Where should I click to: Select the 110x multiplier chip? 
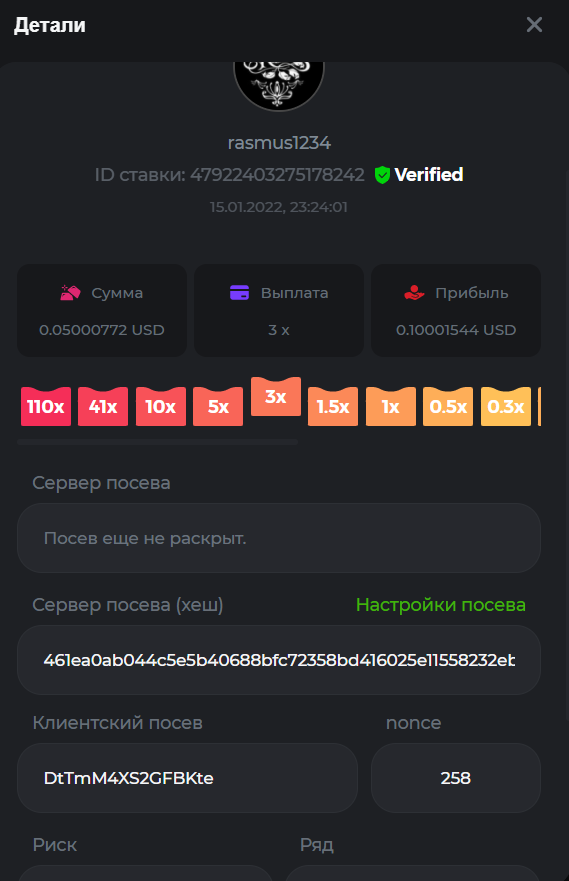click(46, 406)
